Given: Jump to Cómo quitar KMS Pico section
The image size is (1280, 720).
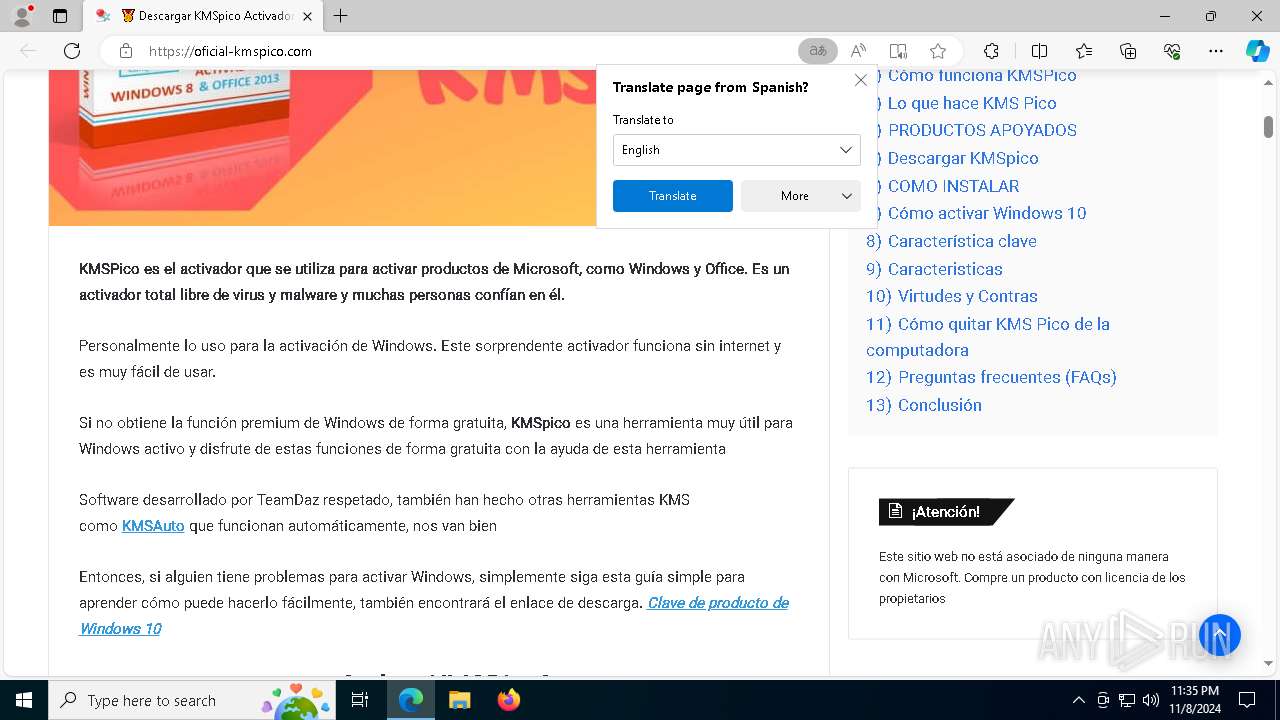Looking at the screenshot, I should (988, 337).
